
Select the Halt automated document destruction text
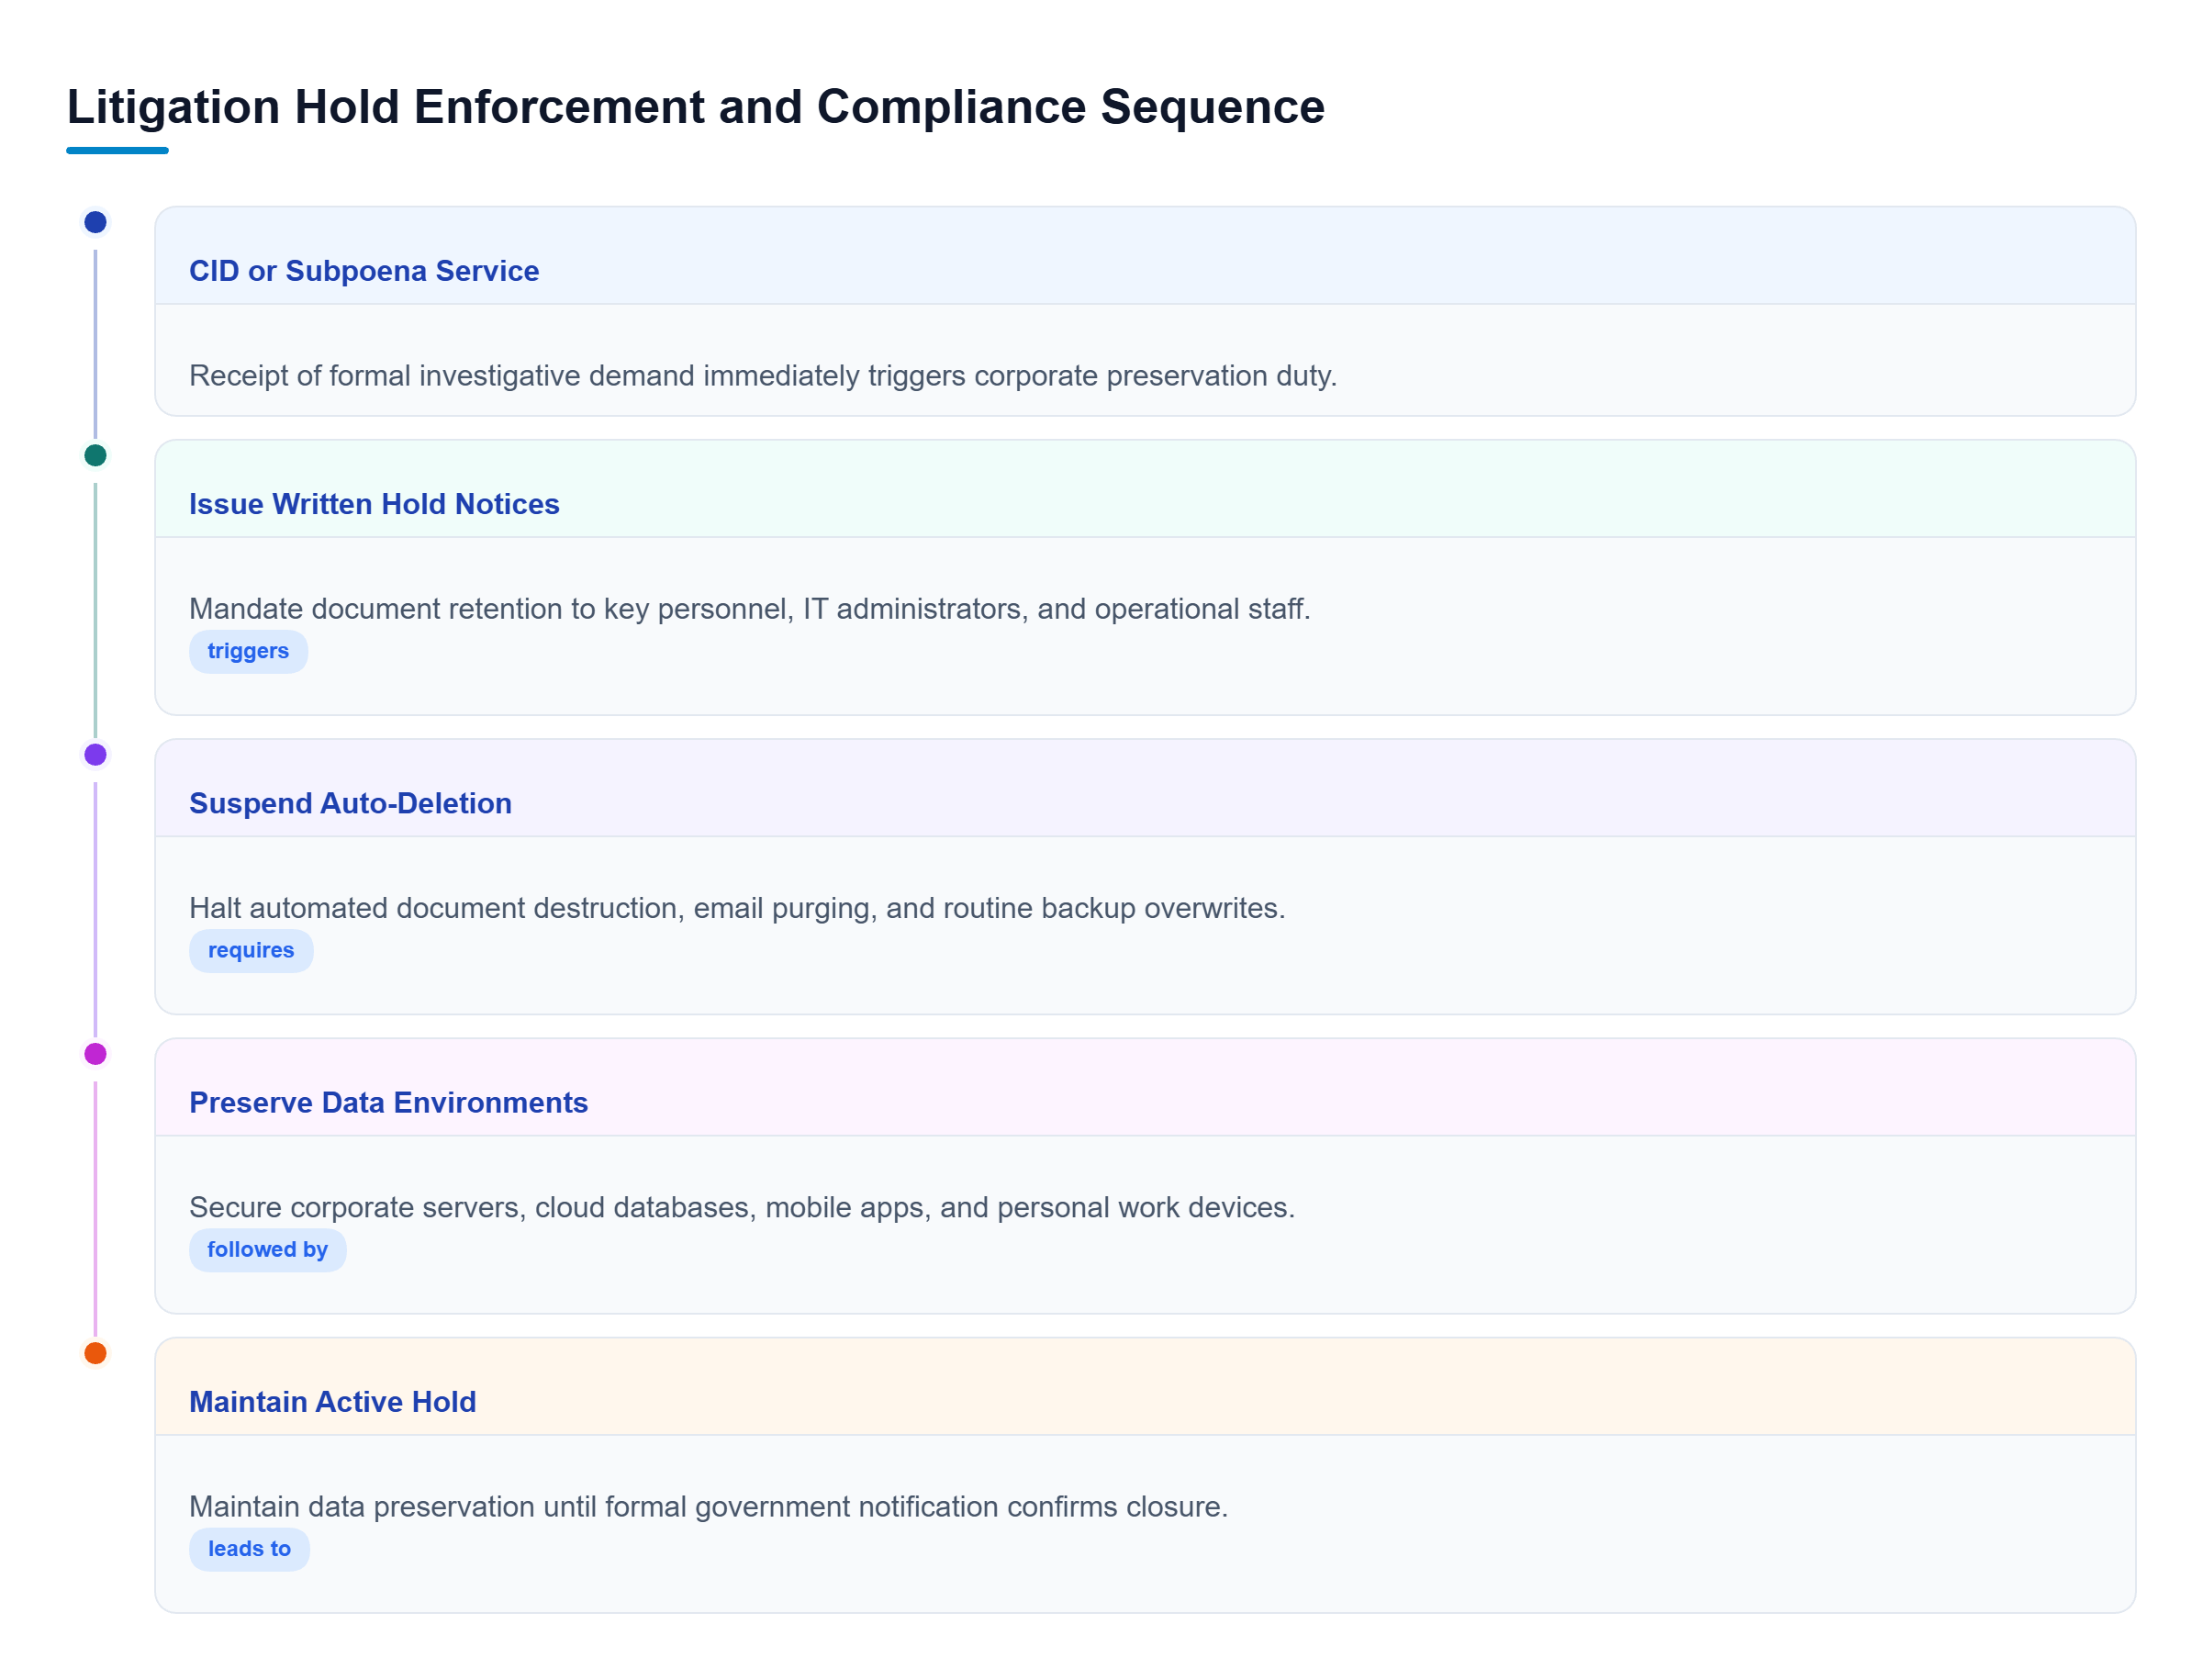[737, 908]
